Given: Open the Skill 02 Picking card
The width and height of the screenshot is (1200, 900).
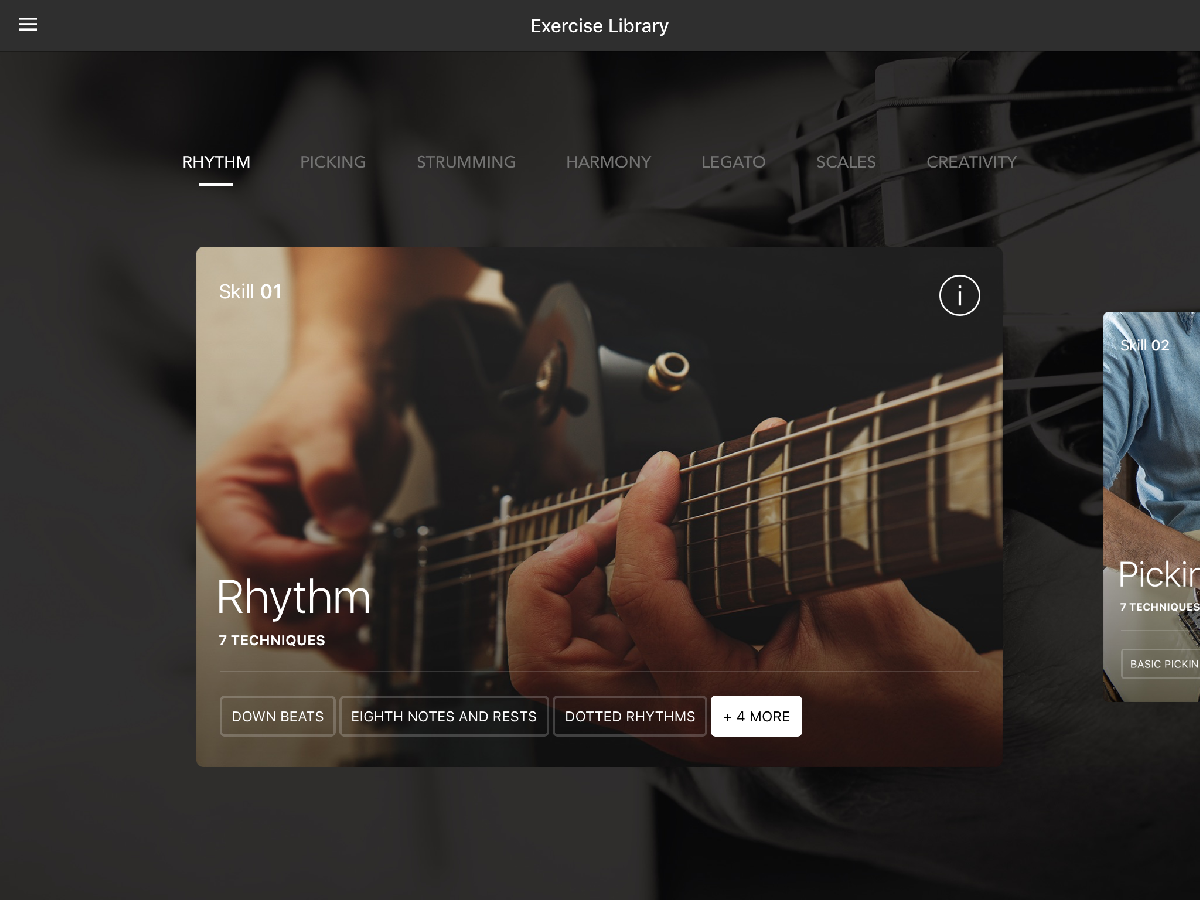Looking at the screenshot, I should [x=1151, y=506].
